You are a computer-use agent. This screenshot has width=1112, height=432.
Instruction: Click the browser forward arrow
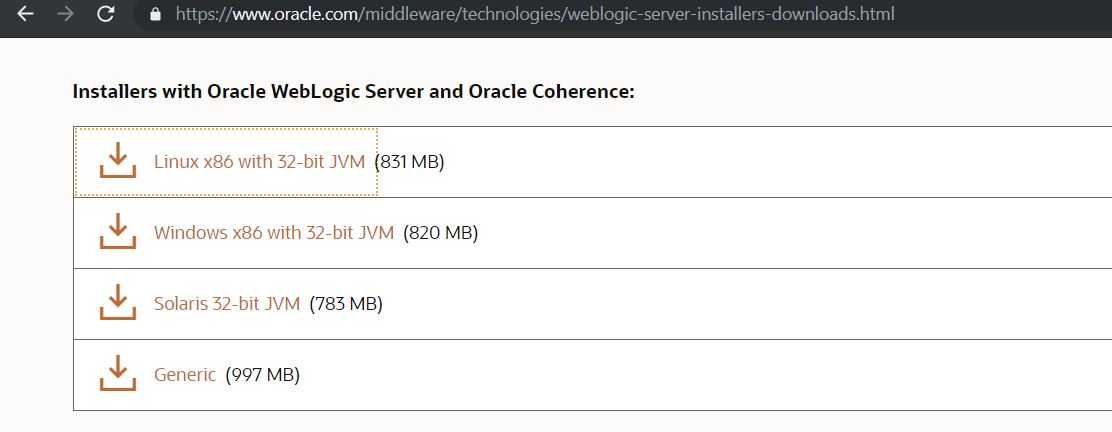click(x=65, y=14)
